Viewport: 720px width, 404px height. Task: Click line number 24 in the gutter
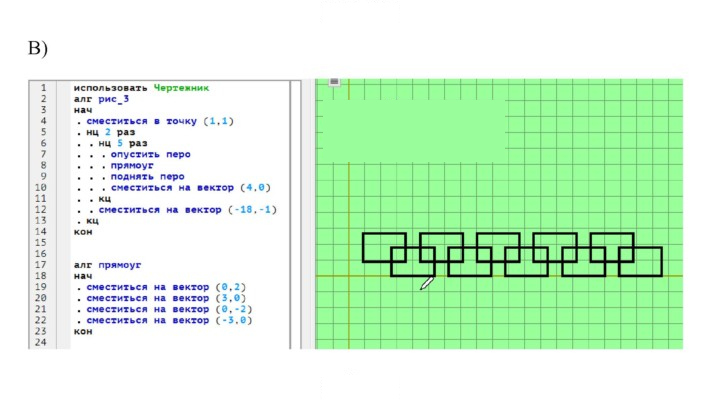(x=40, y=342)
